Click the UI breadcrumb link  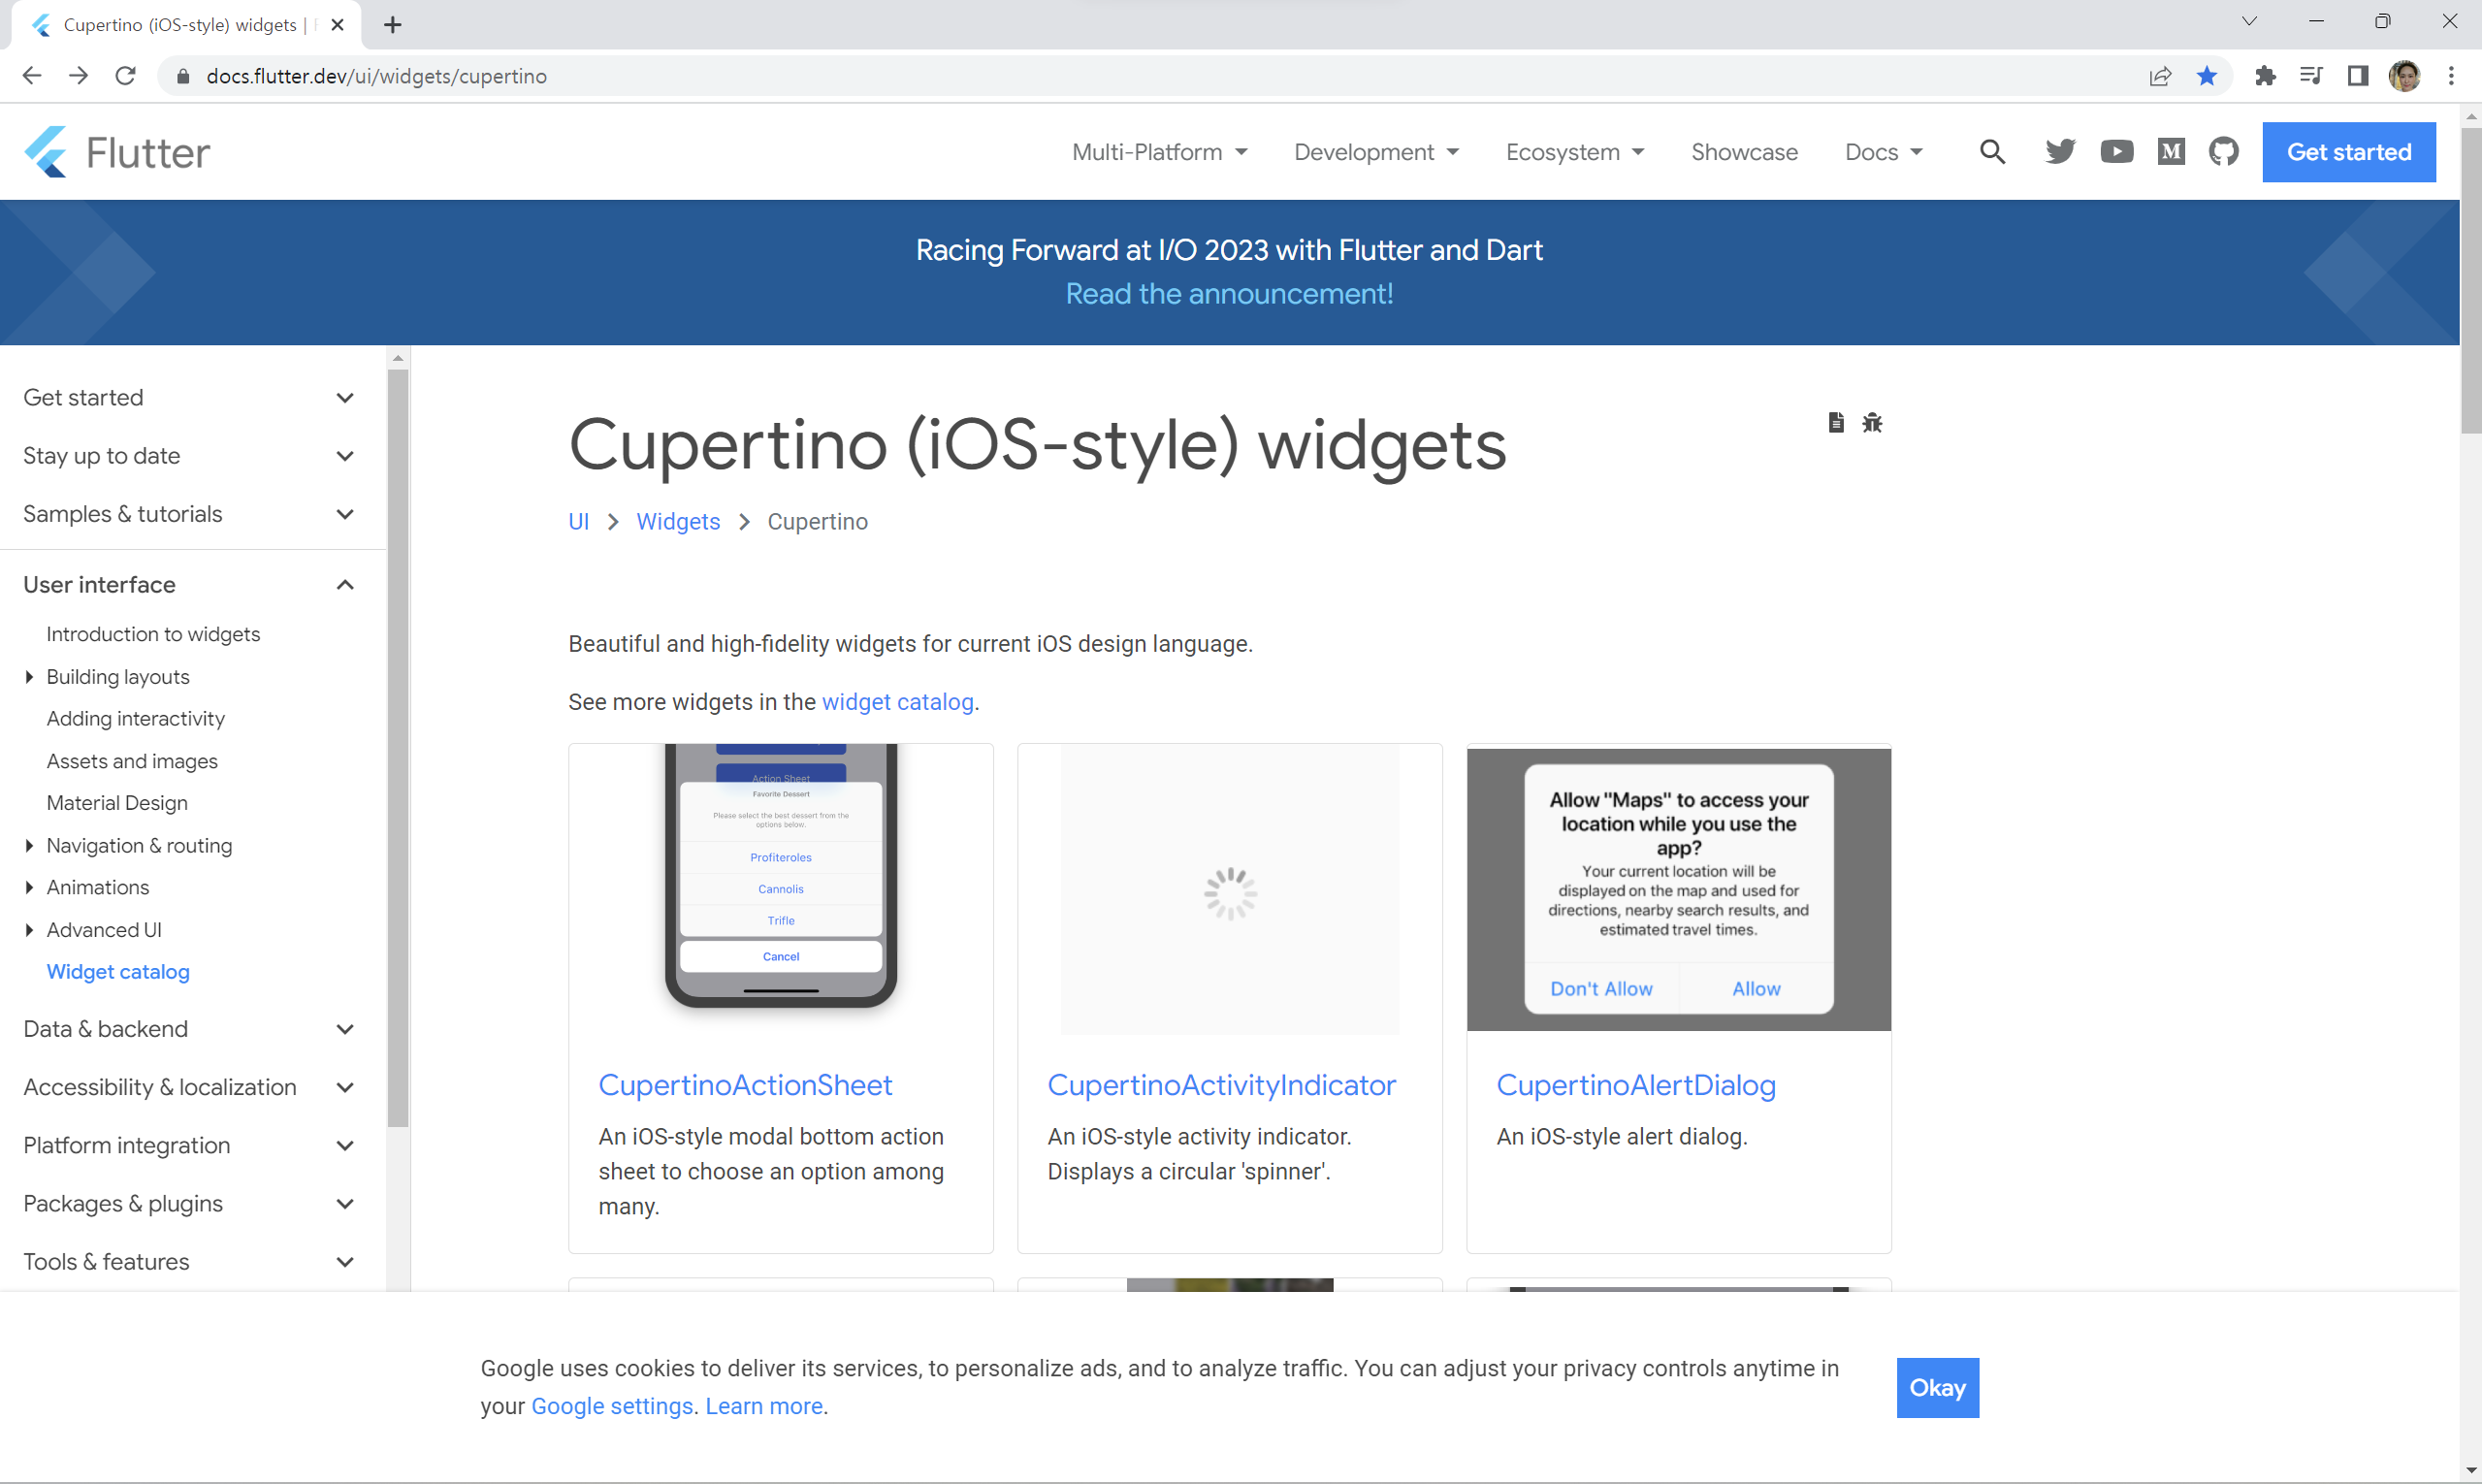click(579, 522)
